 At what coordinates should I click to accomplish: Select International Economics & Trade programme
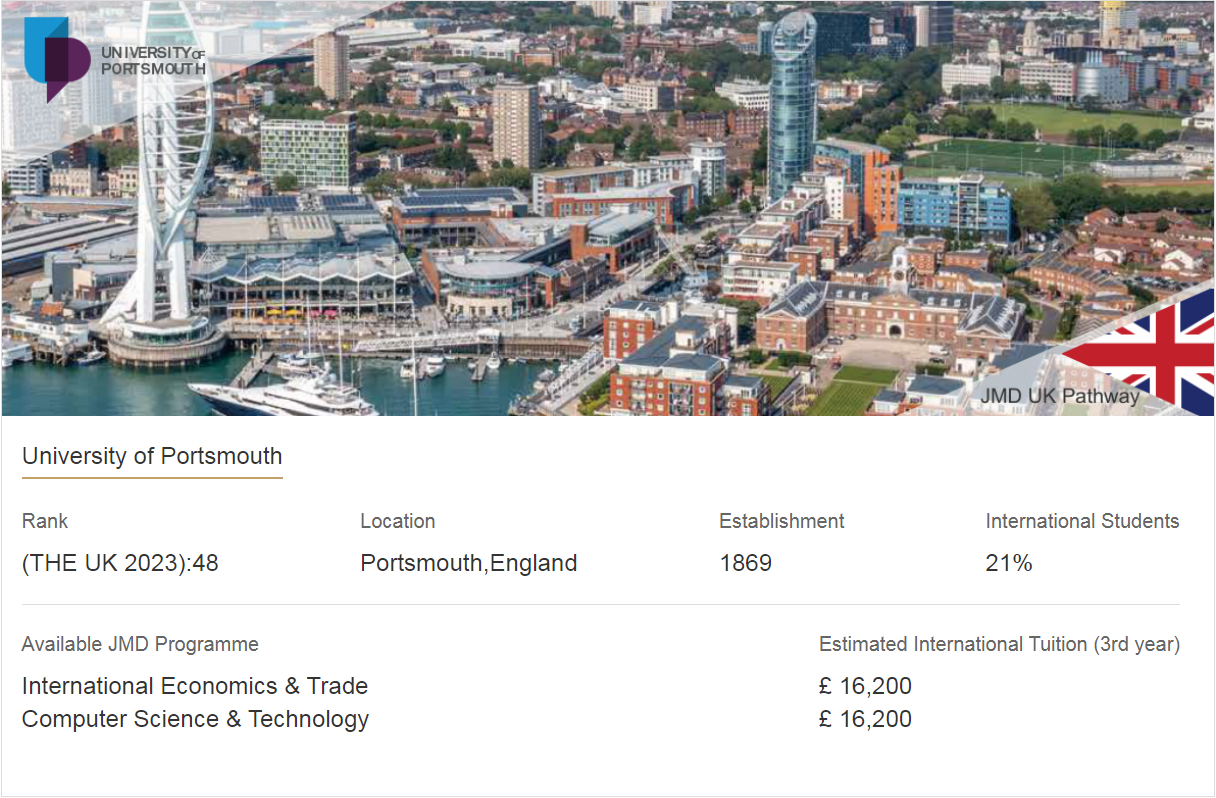[195, 686]
